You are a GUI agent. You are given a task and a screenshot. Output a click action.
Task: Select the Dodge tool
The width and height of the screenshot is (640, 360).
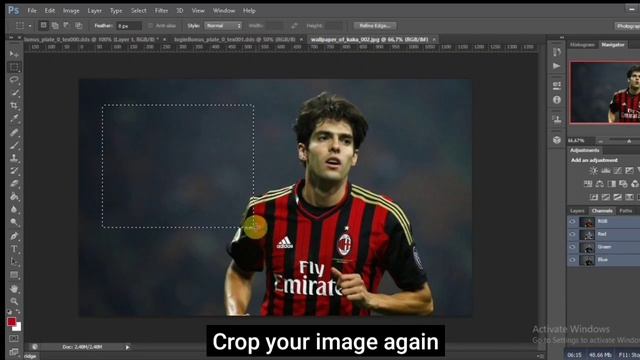pos(14,222)
